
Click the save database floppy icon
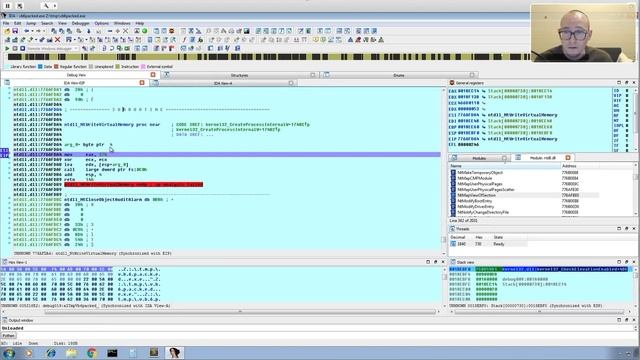tap(15, 31)
